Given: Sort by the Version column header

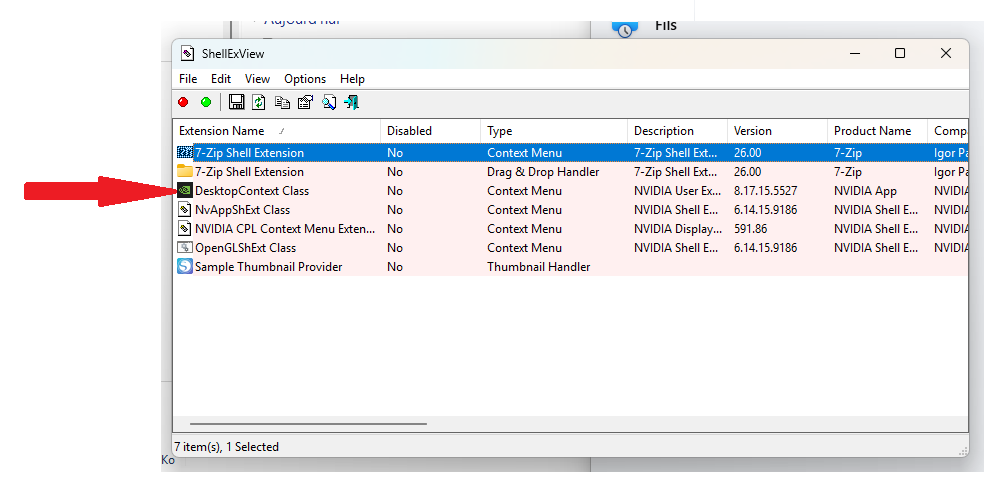Looking at the screenshot, I should [x=777, y=131].
